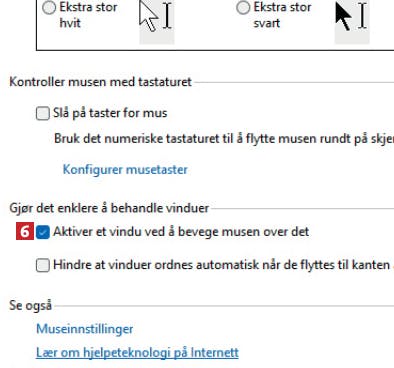
Task: Tick the Hindre at vinduer ordnes automatisk checkbox
Action: (x=43, y=265)
